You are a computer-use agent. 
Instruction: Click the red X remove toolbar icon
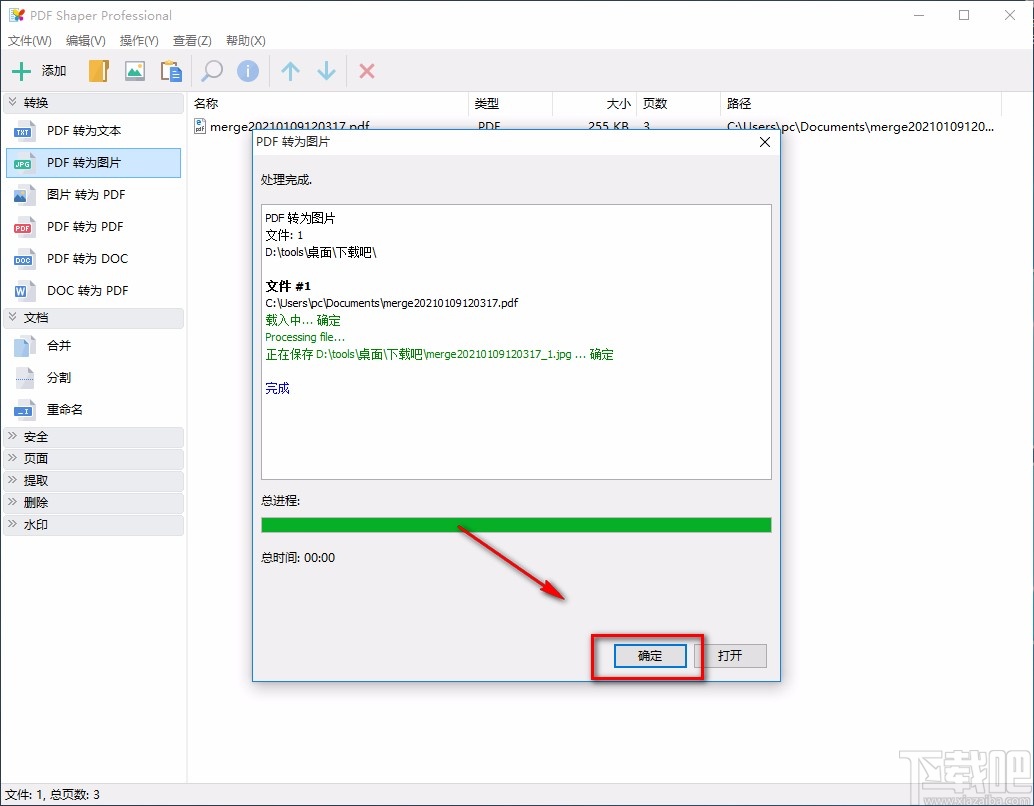point(365,70)
